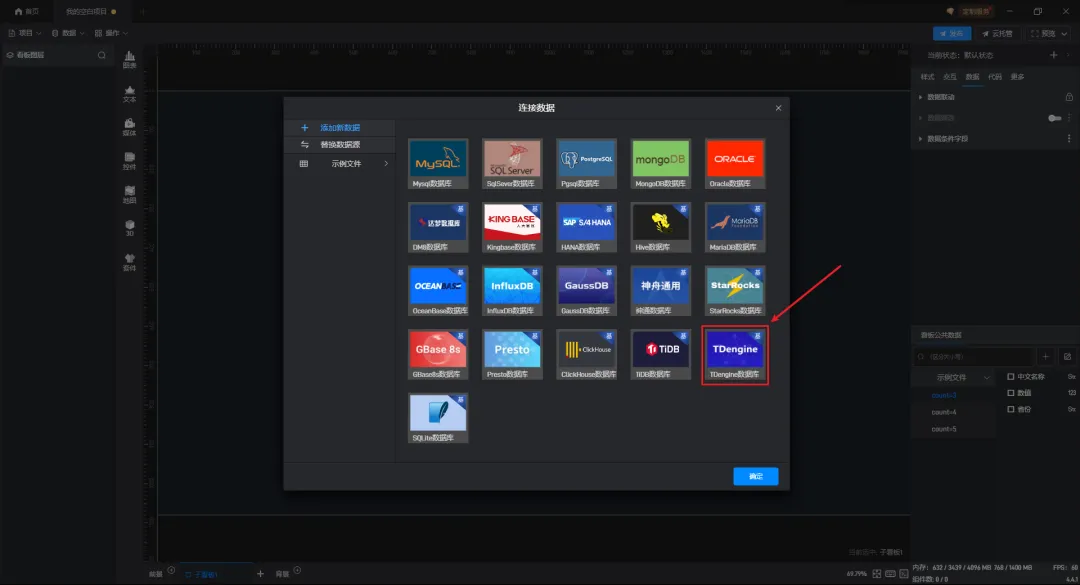This screenshot has height=585, width=1080.
Task: Open the 地图 (map) component panel
Action: (129, 195)
